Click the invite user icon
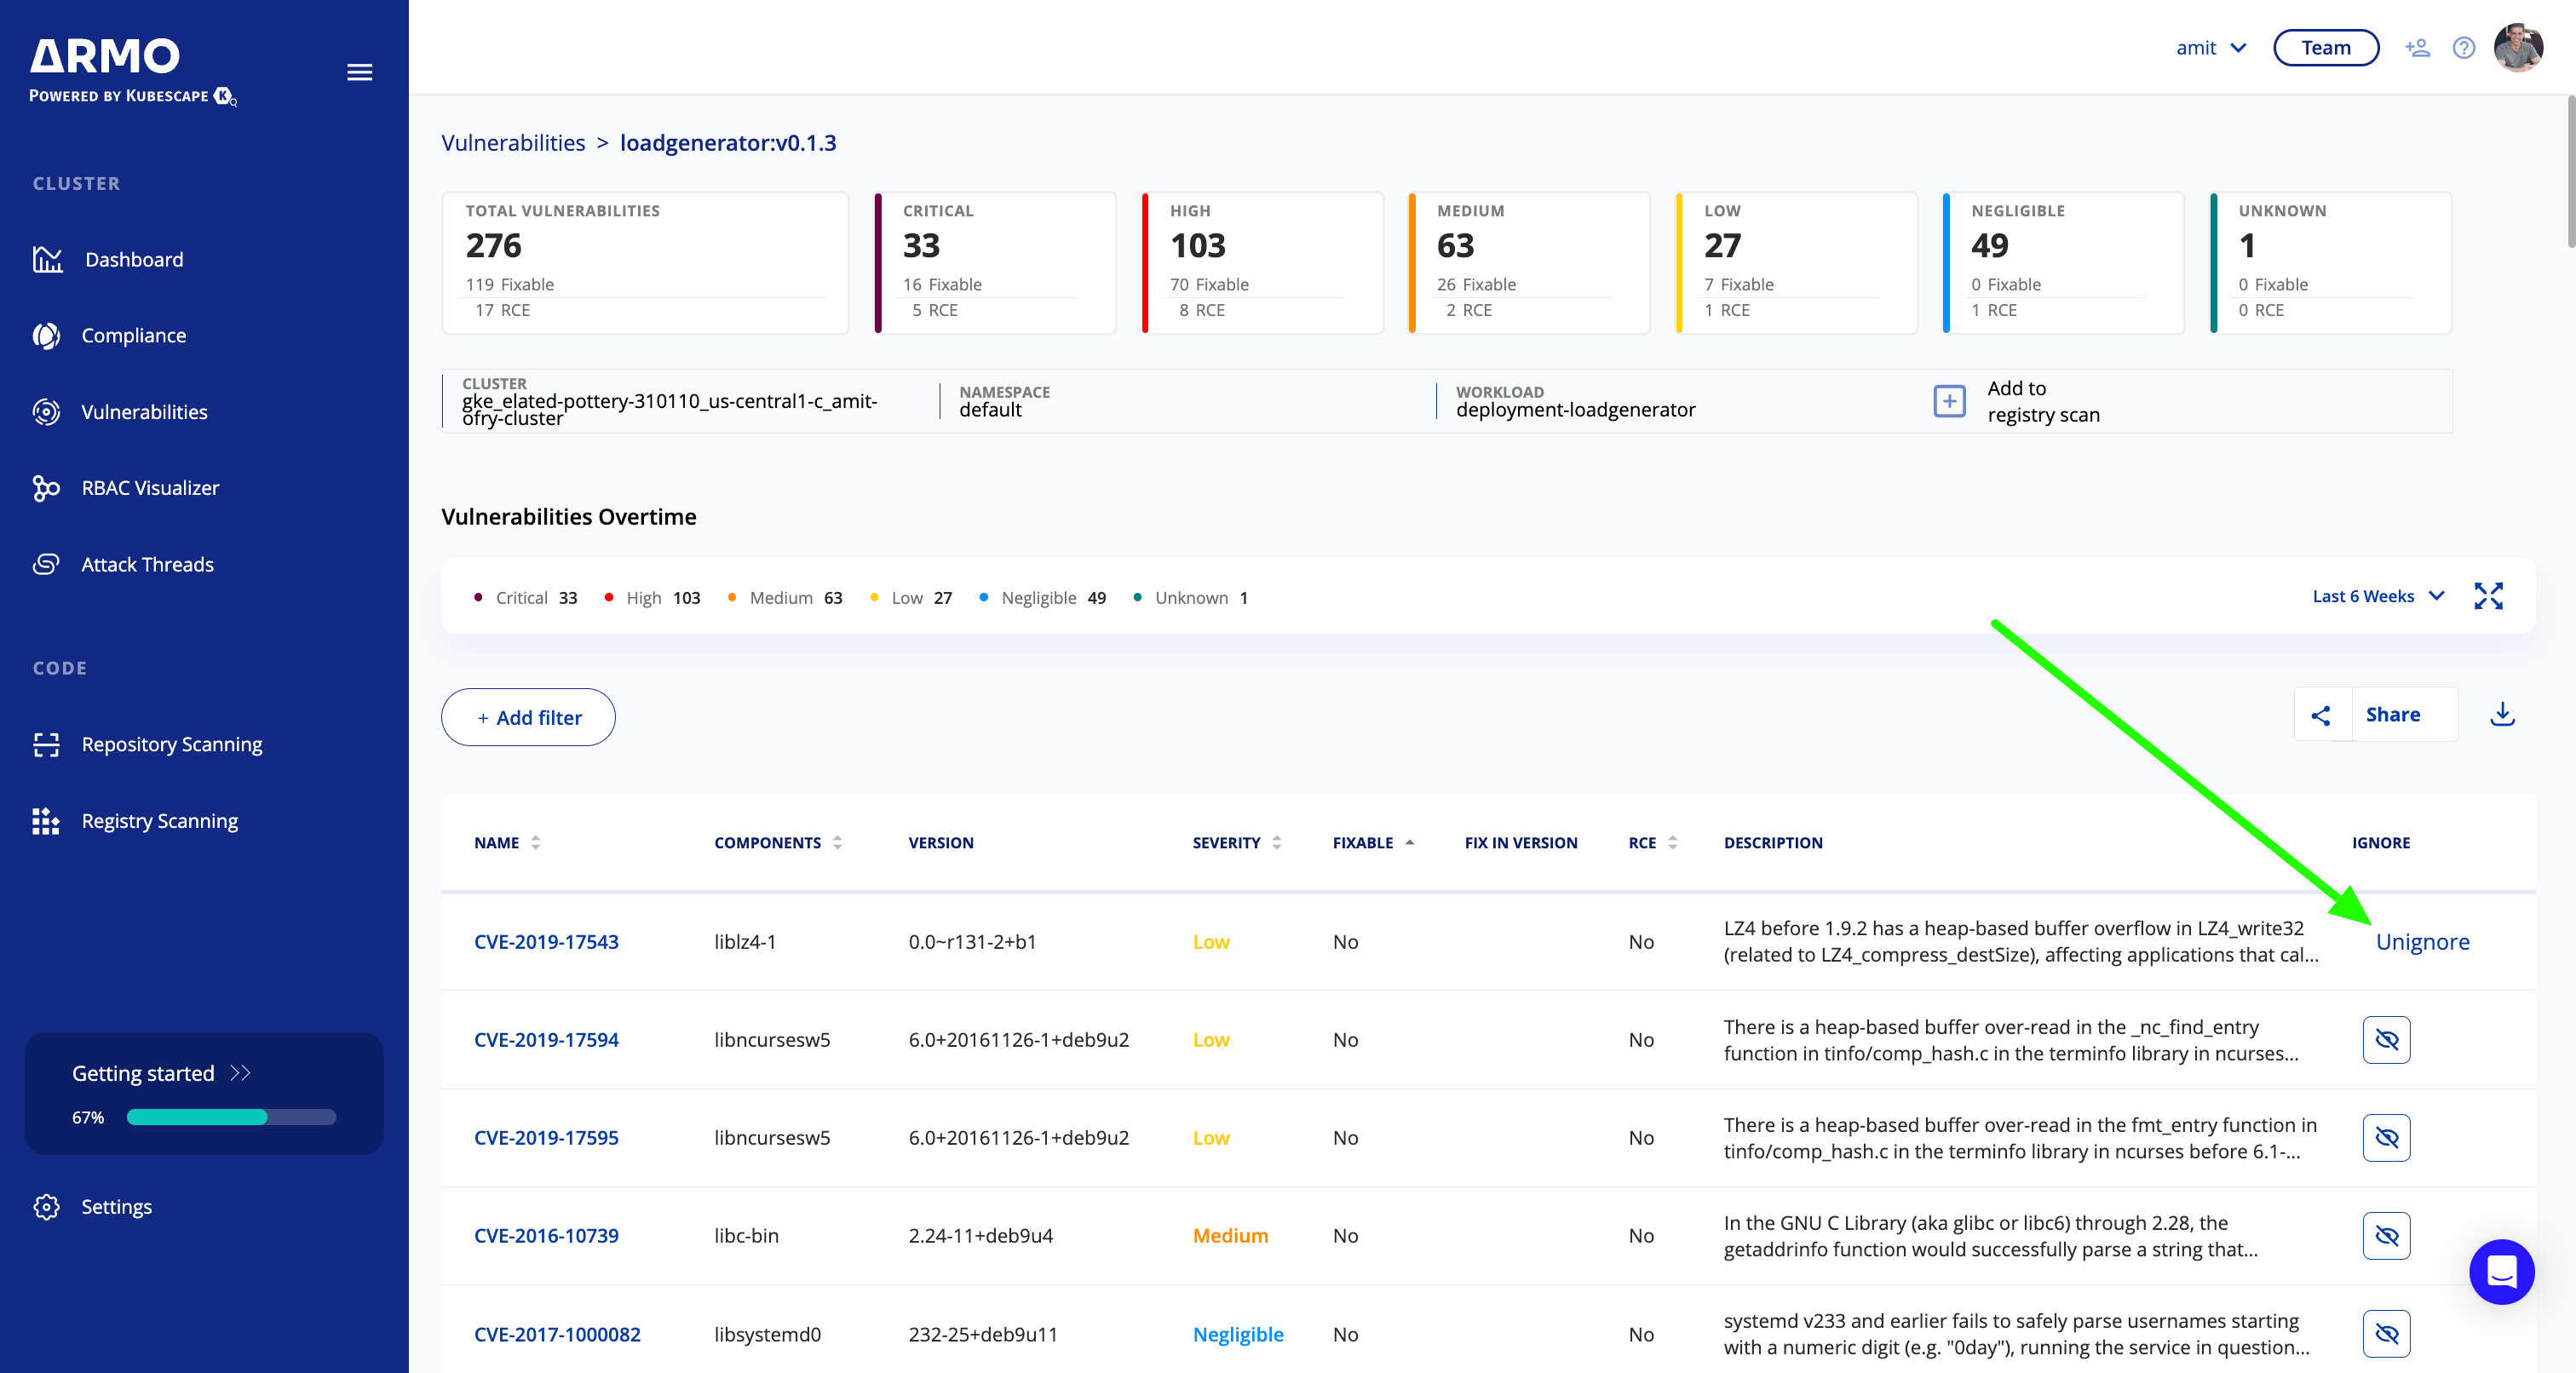 pos(2417,48)
